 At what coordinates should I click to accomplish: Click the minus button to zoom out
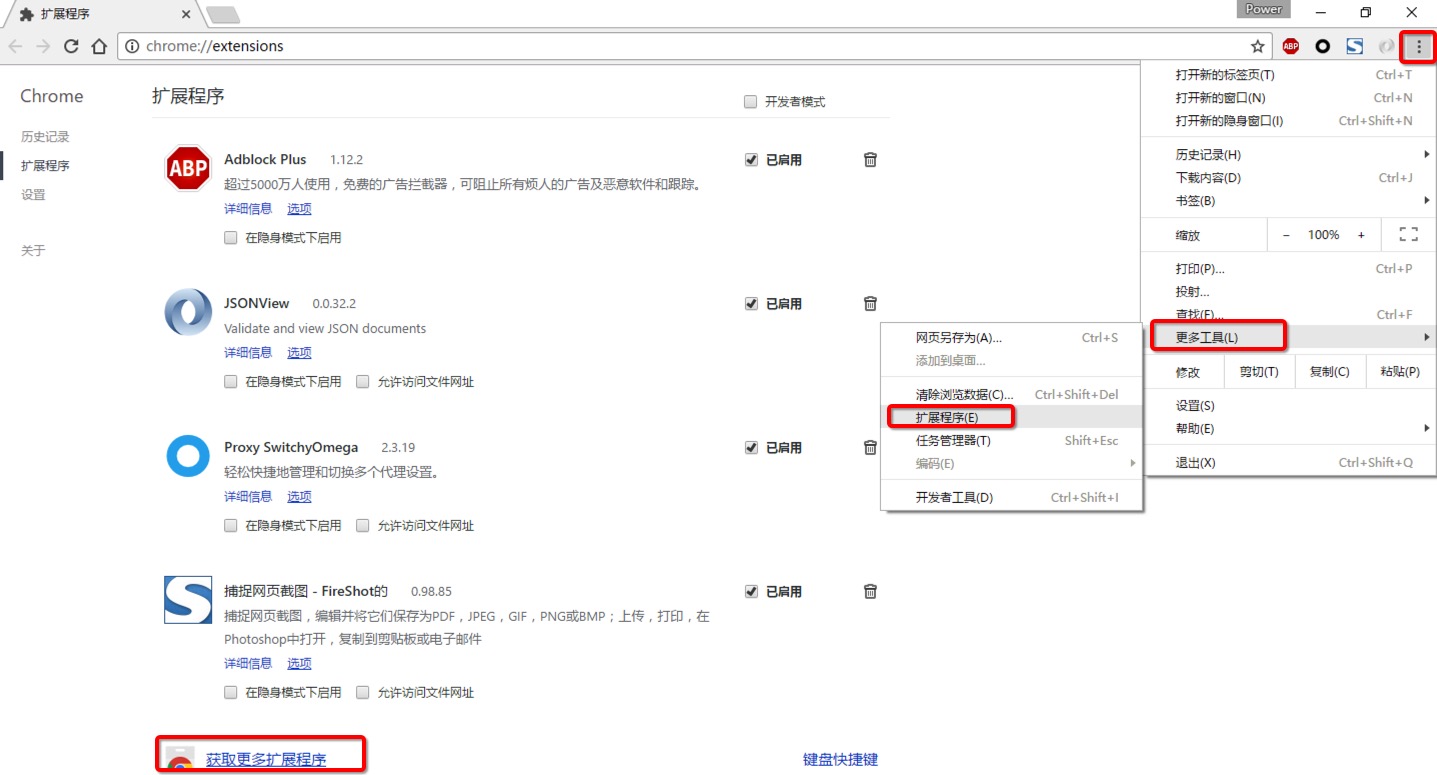point(1286,234)
